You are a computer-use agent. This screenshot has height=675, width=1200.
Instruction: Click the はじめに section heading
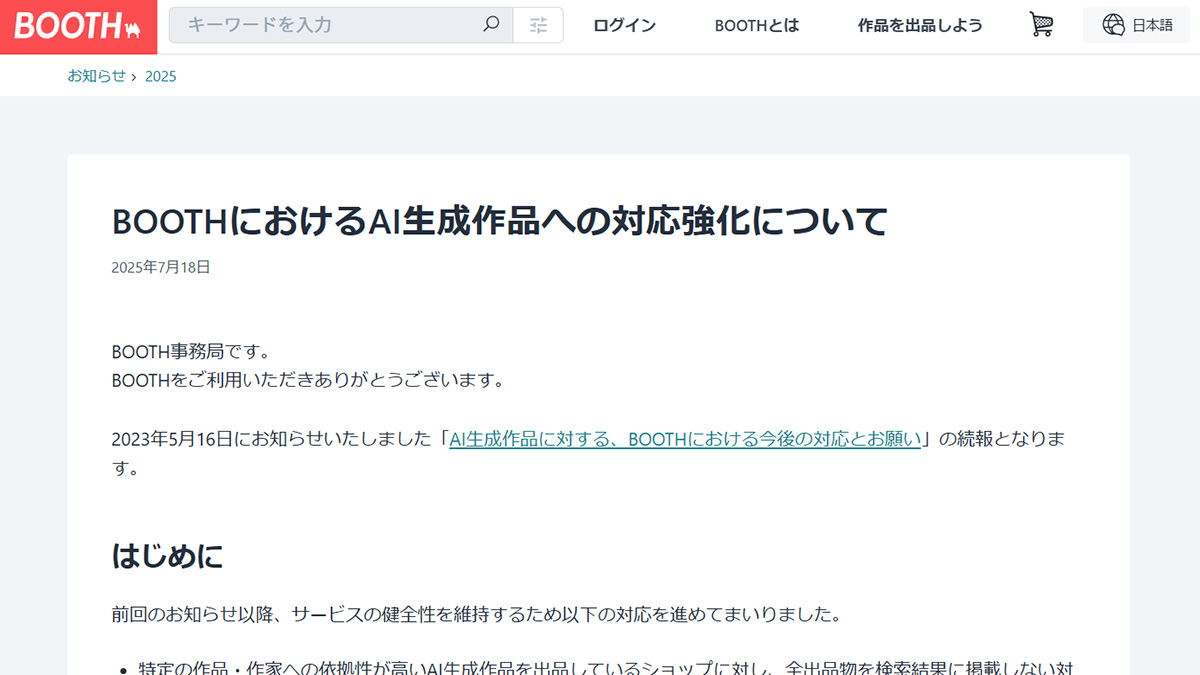pyautogui.click(x=165, y=555)
